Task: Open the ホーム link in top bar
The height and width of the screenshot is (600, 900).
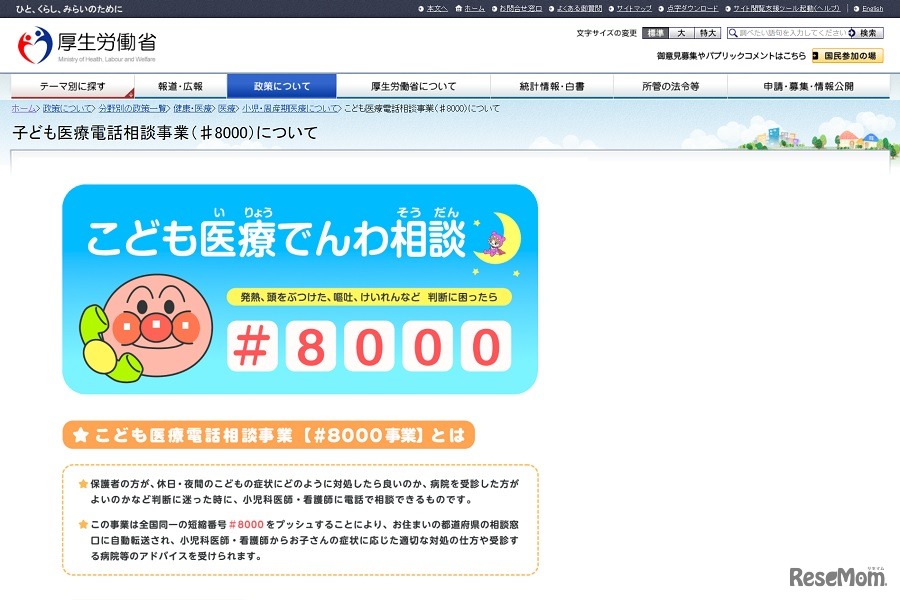Action: [x=474, y=9]
